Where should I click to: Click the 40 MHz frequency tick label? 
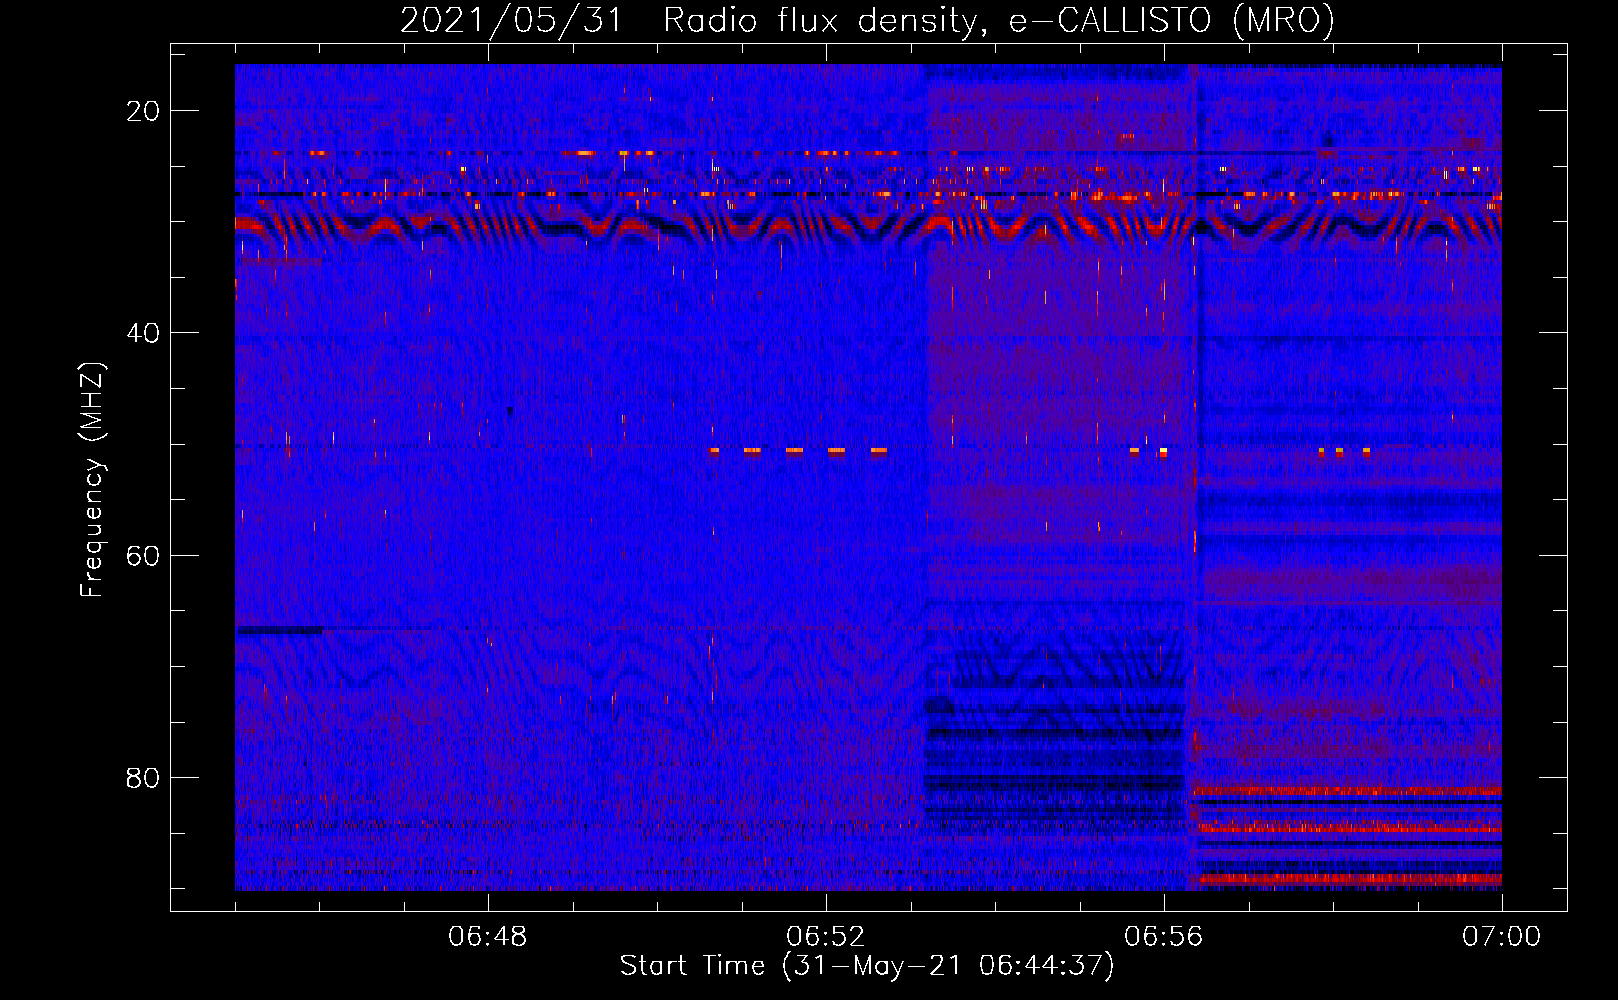143,333
